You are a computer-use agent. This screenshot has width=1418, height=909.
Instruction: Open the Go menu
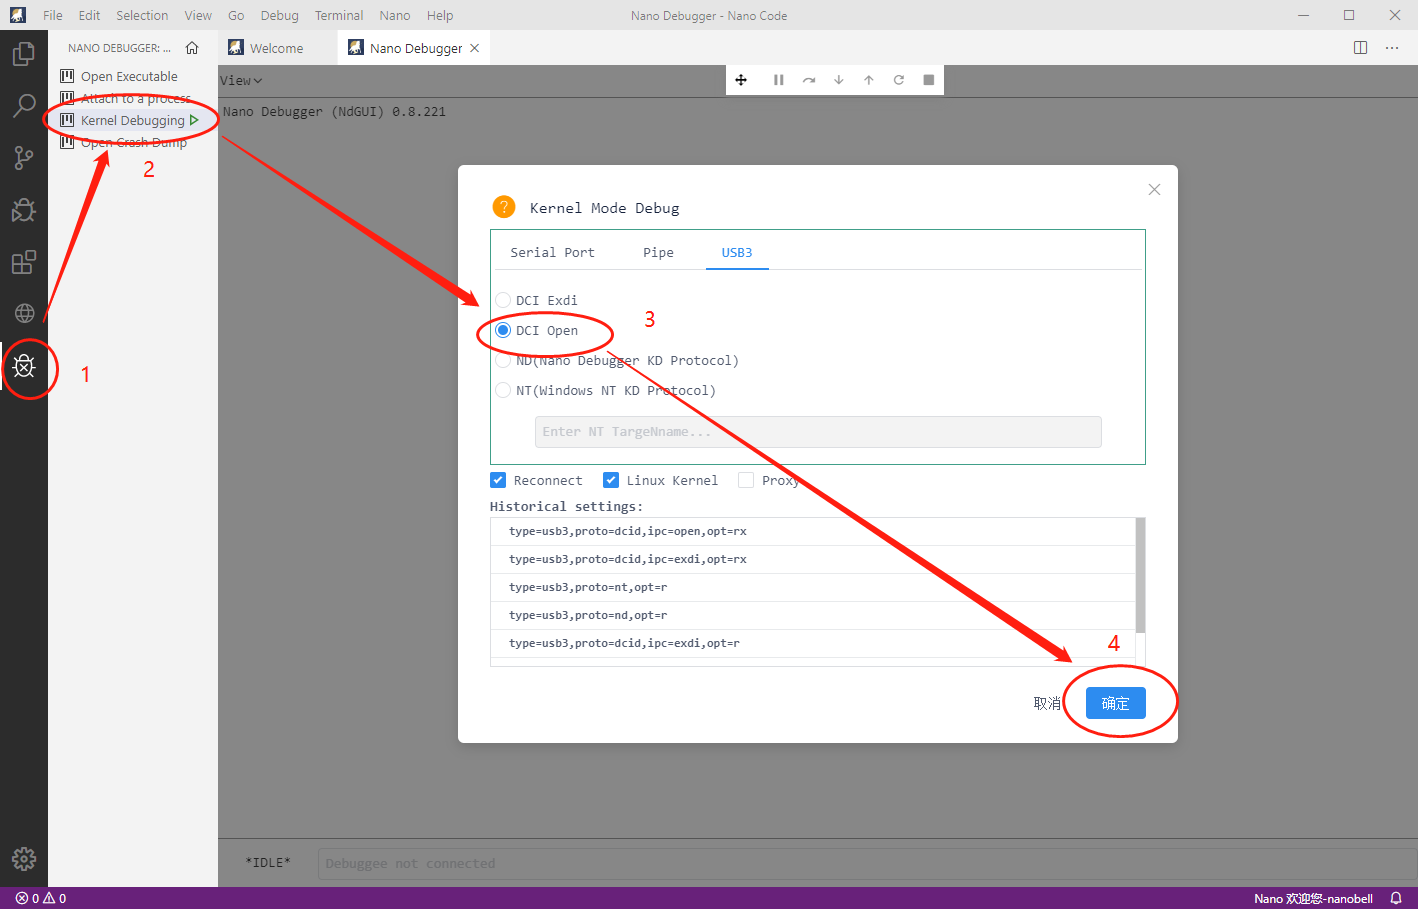click(236, 15)
